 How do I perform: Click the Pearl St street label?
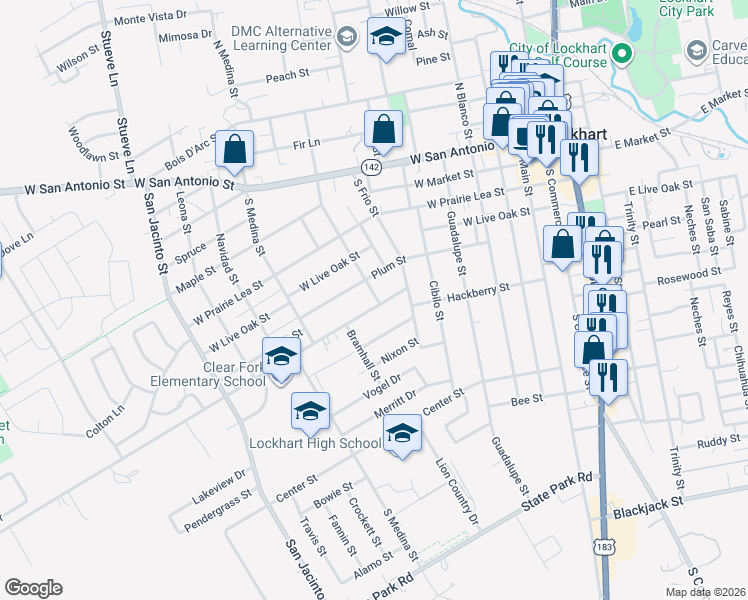coord(662,222)
